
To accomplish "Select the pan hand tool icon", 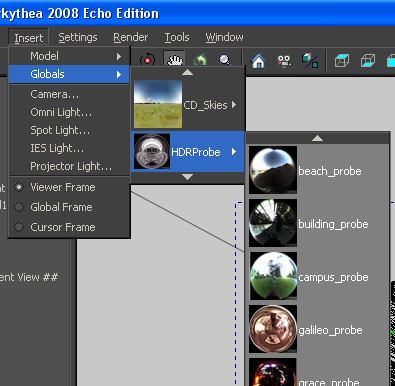I will (175, 60).
